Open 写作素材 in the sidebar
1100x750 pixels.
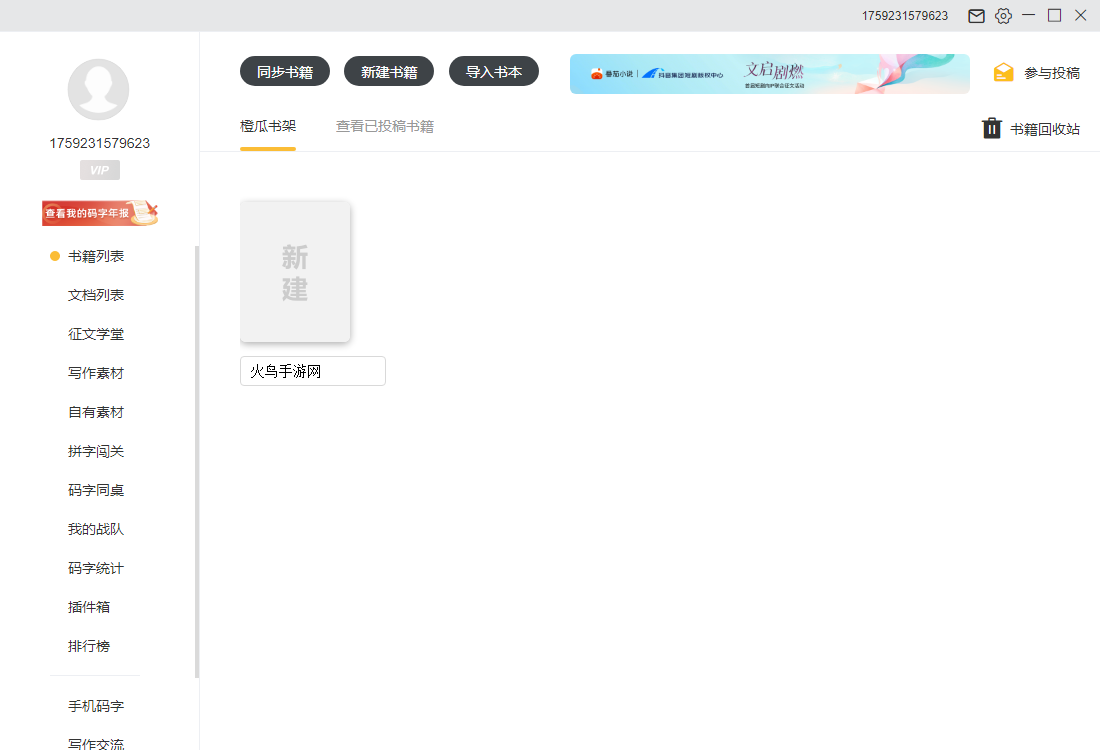coord(96,373)
